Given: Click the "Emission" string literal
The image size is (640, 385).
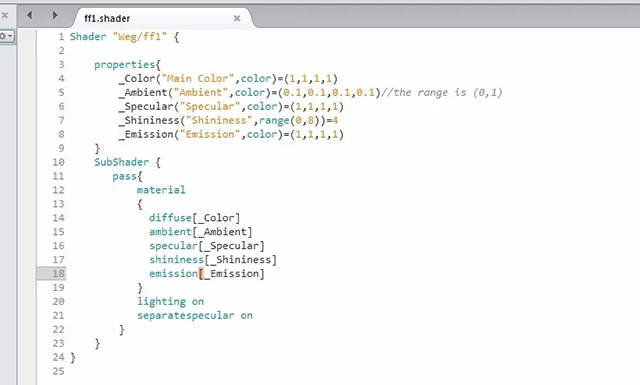Looking at the screenshot, I should (x=210, y=134).
